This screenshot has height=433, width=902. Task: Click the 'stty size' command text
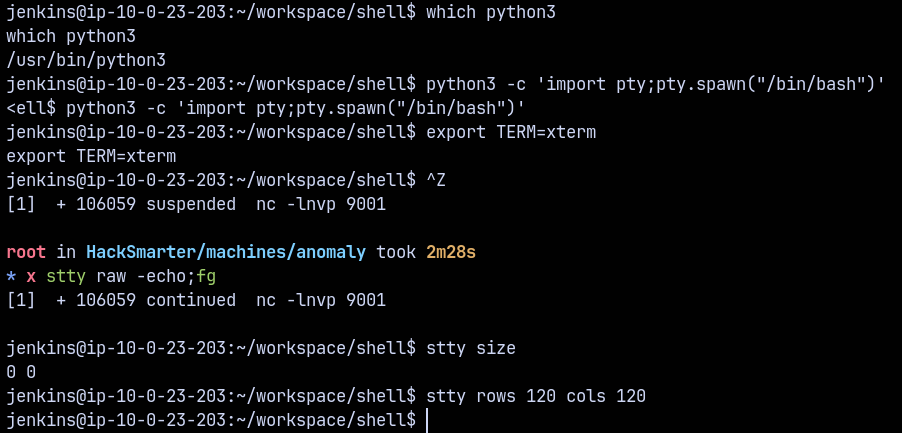[x=470, y=349]
